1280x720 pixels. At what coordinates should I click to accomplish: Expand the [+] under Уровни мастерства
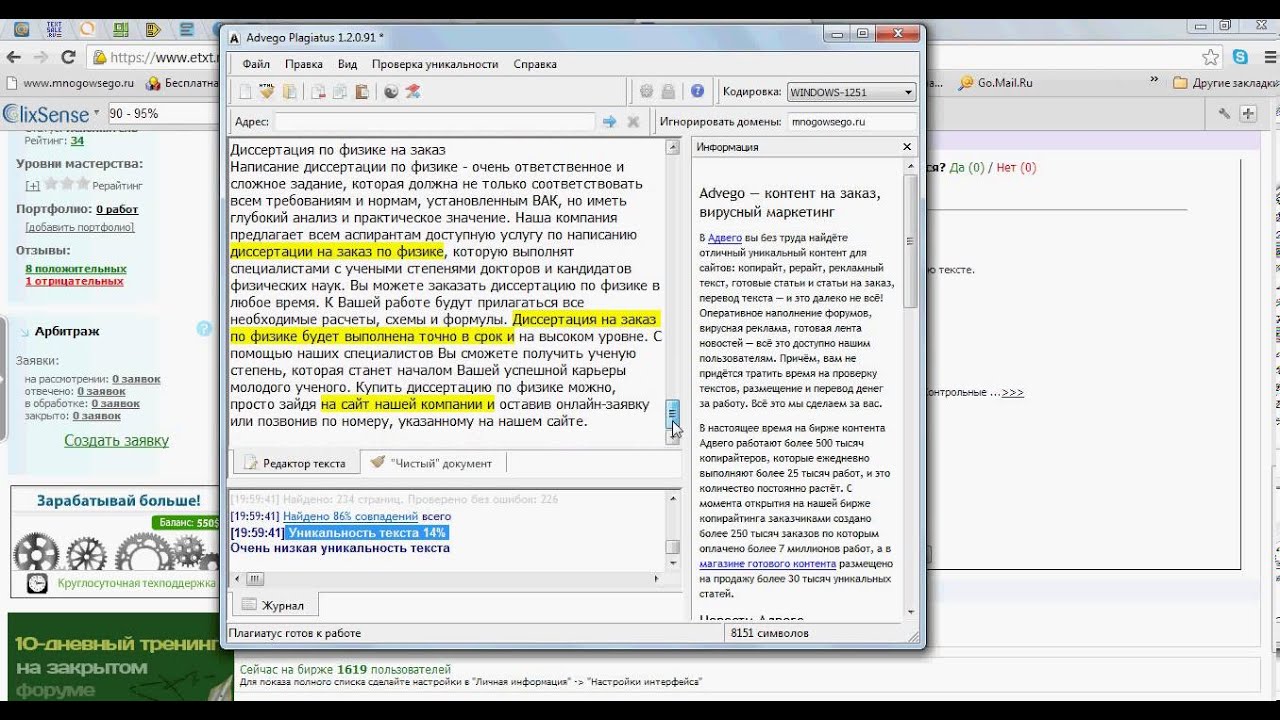33,185
